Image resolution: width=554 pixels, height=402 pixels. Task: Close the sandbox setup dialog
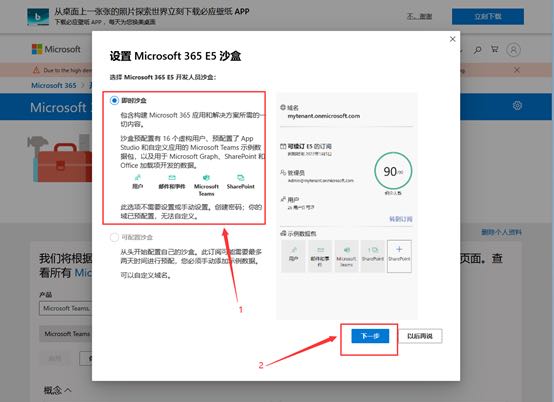pyautogui.click(x=452, y=39)
